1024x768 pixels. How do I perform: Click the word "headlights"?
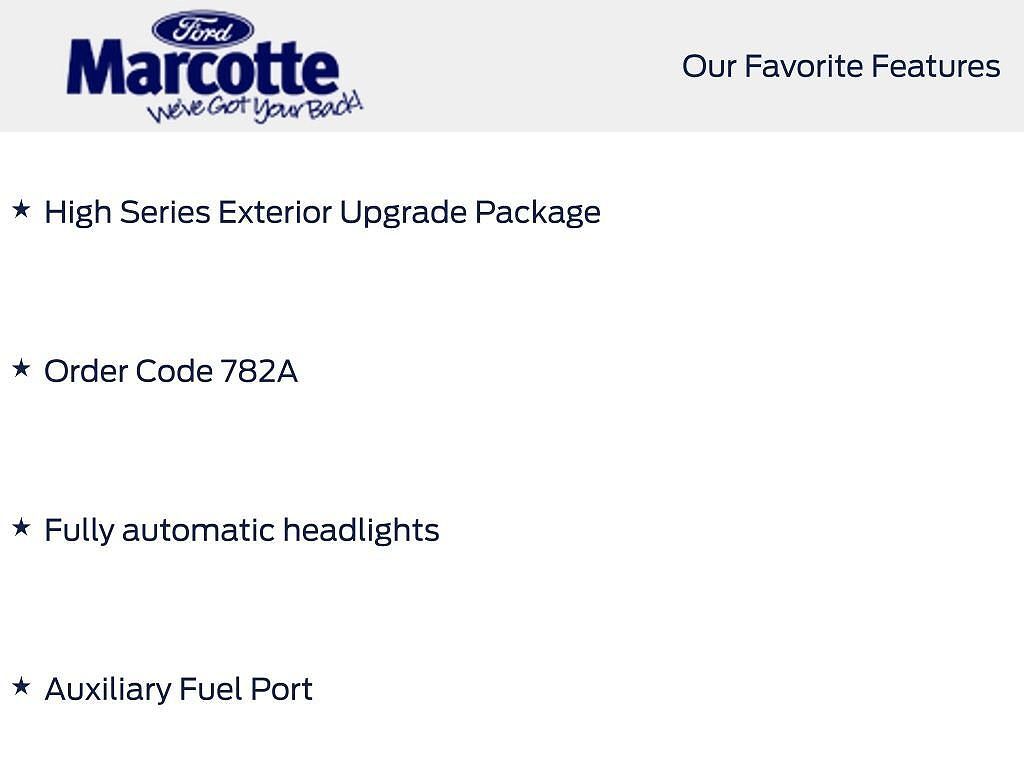coord(361,530)
